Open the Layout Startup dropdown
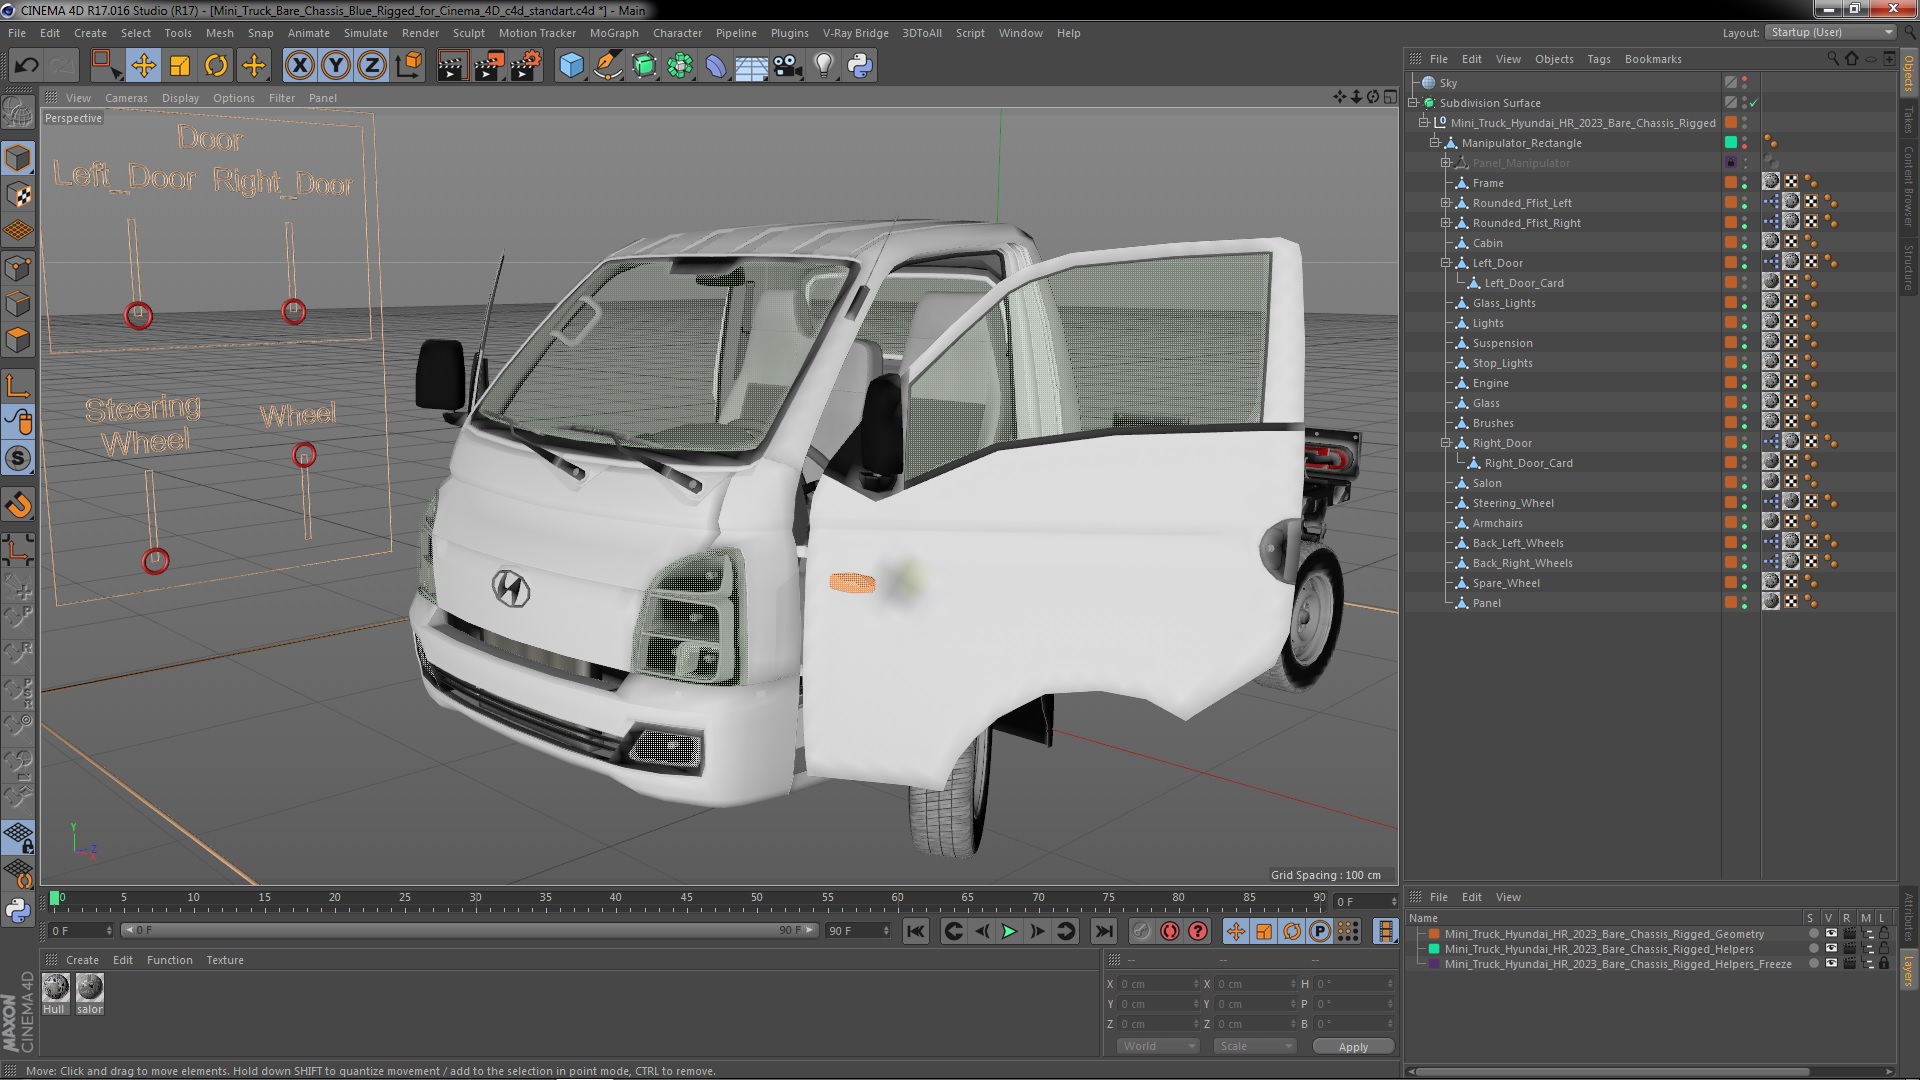Image resolution: width=1920 pixels, height=1080 pixels. (x=1830, y=33)
